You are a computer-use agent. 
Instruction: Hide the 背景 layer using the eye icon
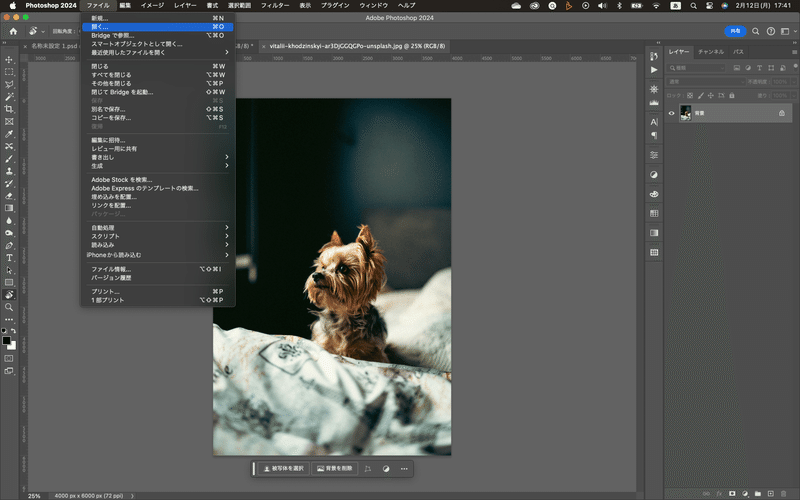coord(671,113)
